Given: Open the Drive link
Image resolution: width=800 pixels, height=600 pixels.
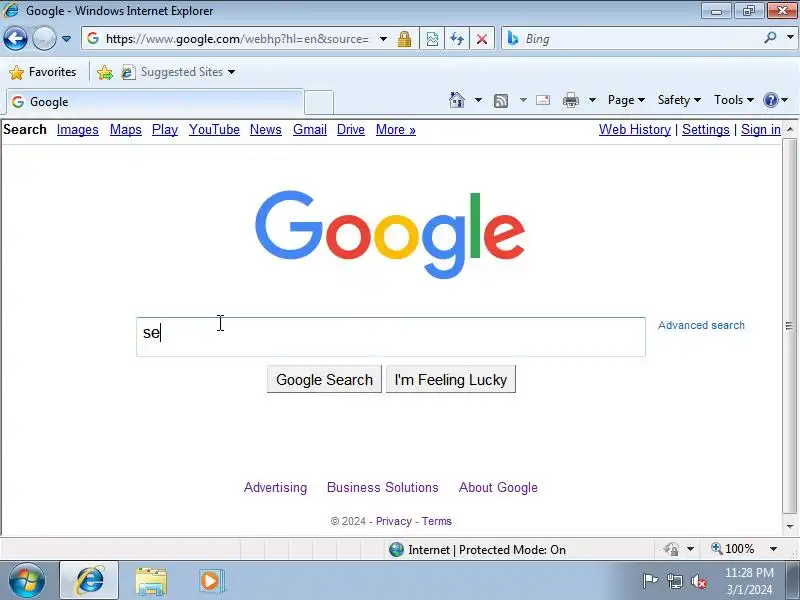Looking at the screenshot, I should 351,130.
